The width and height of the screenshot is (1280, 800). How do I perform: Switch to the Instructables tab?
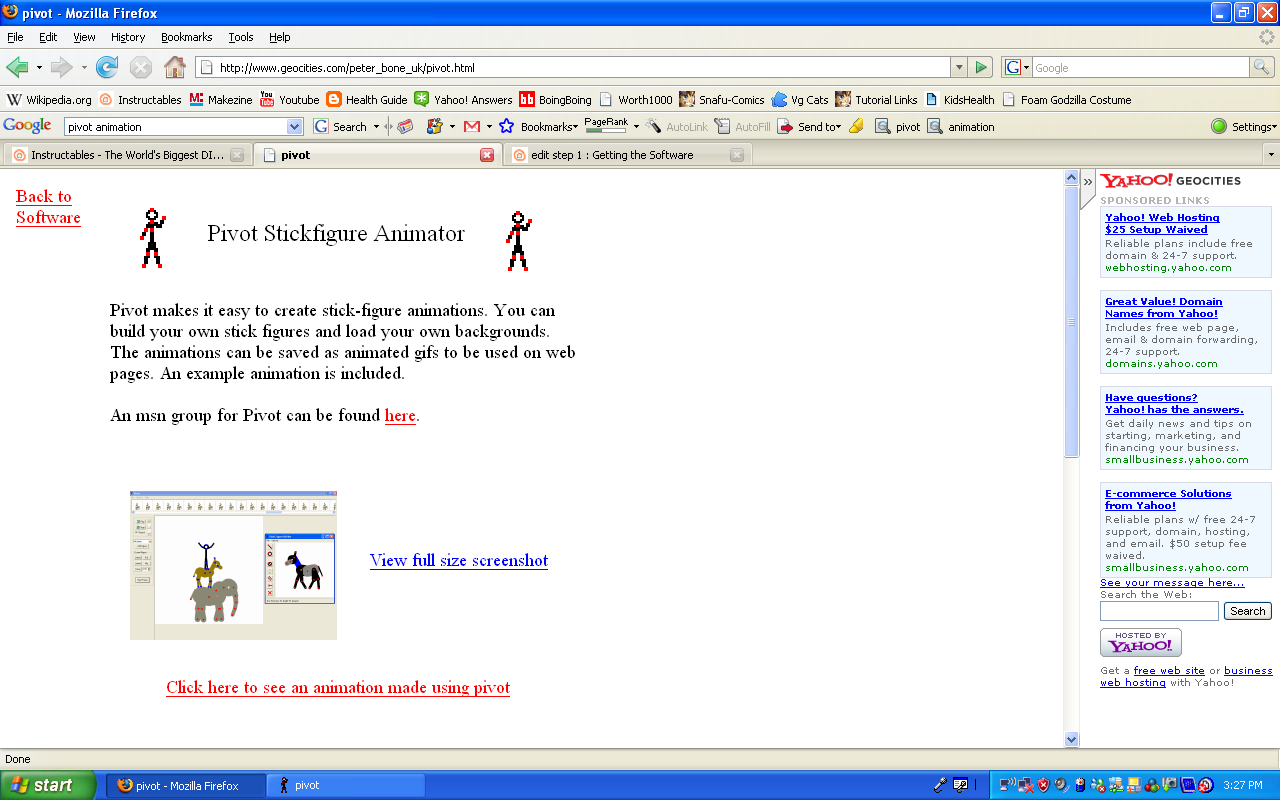pyautogui.click(x=126, y=155)
